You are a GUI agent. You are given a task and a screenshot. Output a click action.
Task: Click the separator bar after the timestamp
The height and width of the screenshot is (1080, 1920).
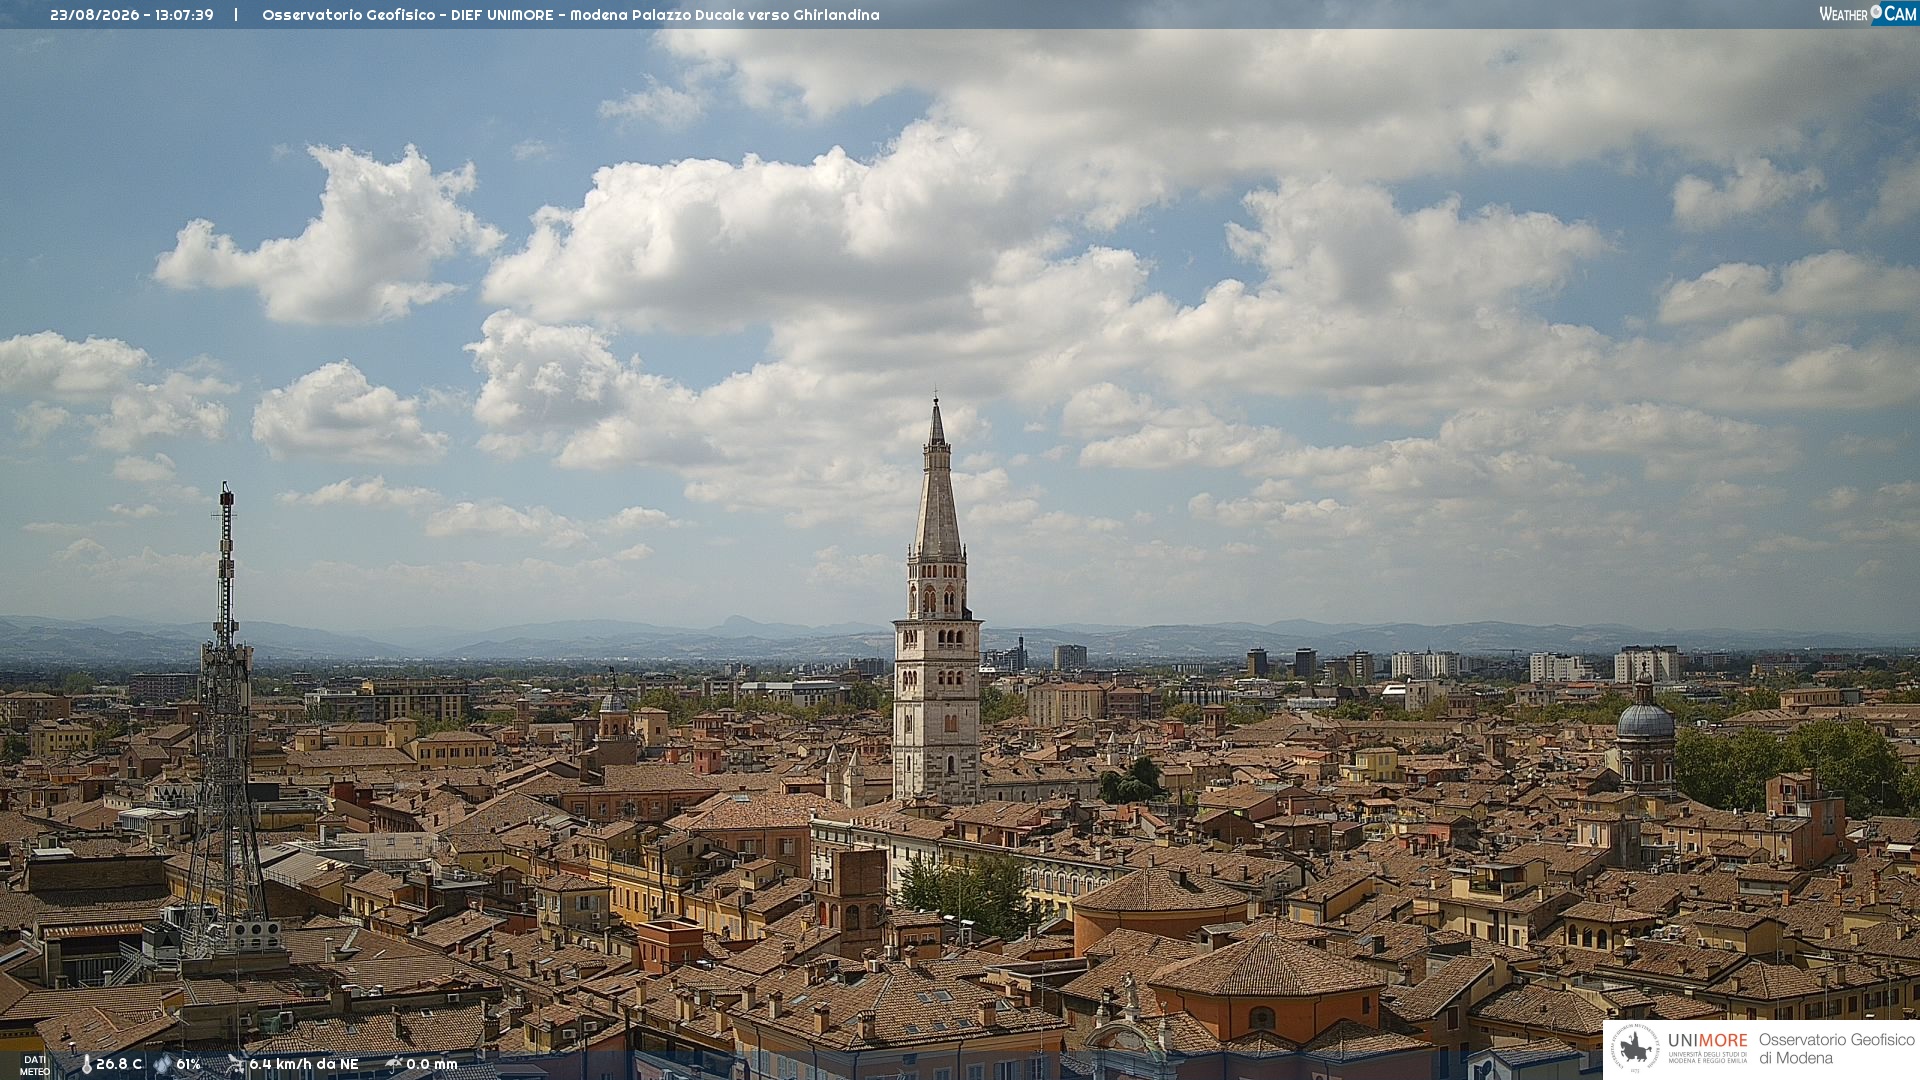click(x=236, y=15)
